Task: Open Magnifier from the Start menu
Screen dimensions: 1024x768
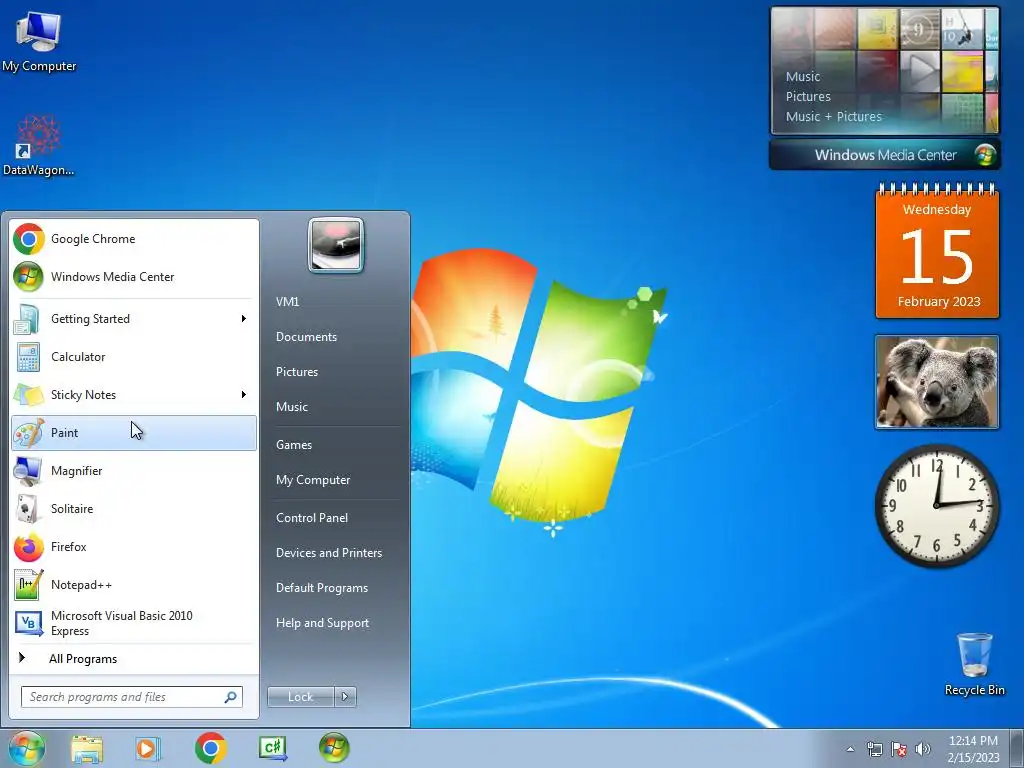Action: (x=134, y=471)
